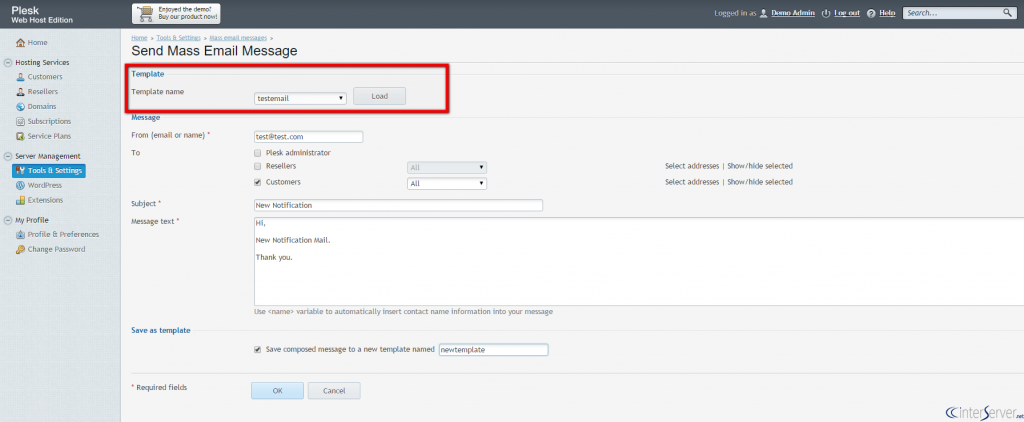This screenshot has width=1024, height=422.
Task: Click the Subscriptions icon
Action: 21,122
